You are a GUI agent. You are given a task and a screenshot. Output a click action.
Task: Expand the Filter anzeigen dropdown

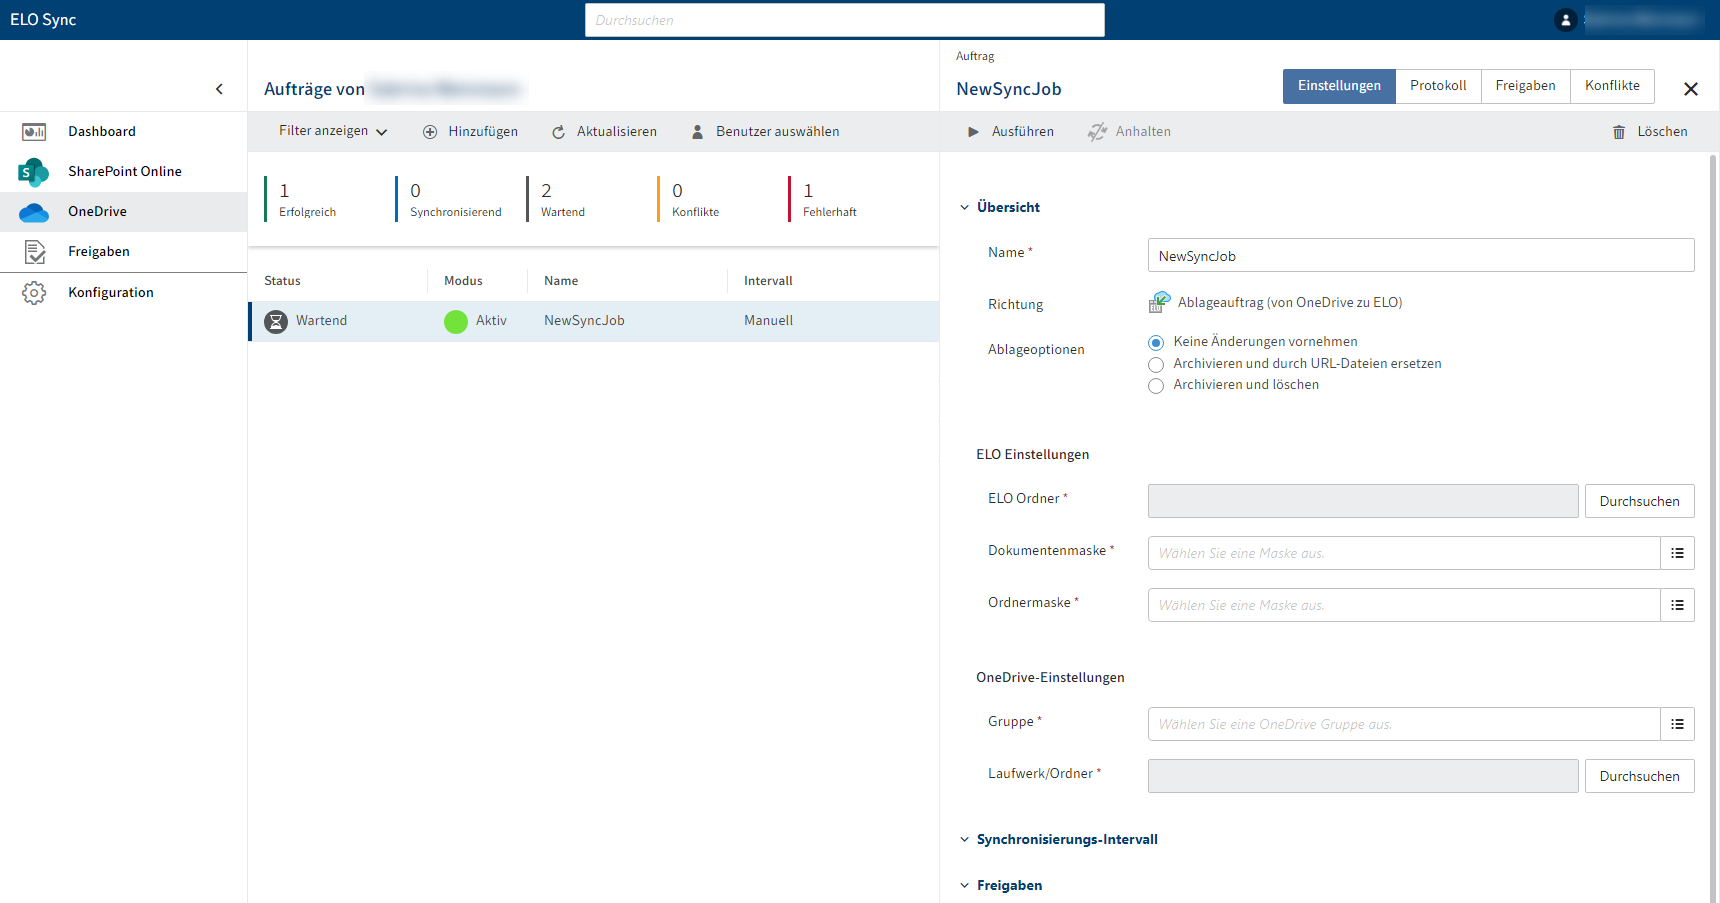coord(333,131)
